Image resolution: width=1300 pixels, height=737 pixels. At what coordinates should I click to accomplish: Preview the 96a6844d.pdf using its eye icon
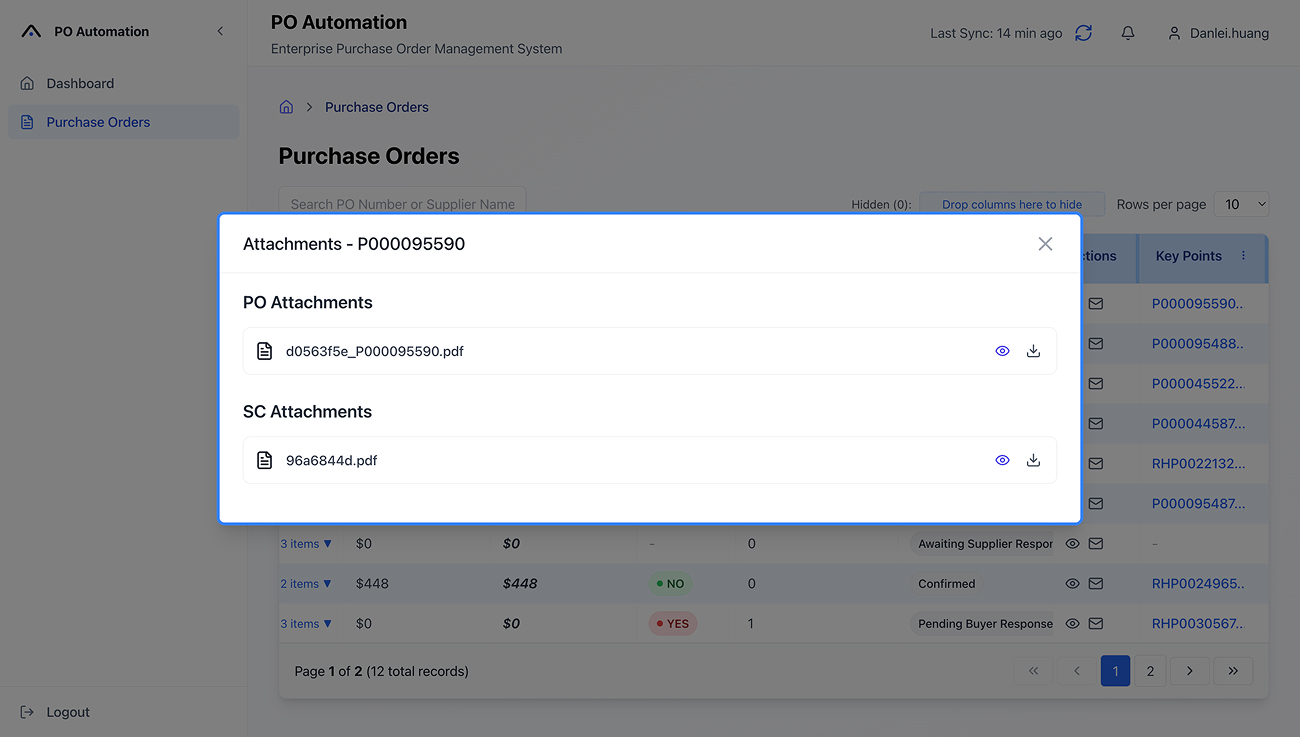1002,460
